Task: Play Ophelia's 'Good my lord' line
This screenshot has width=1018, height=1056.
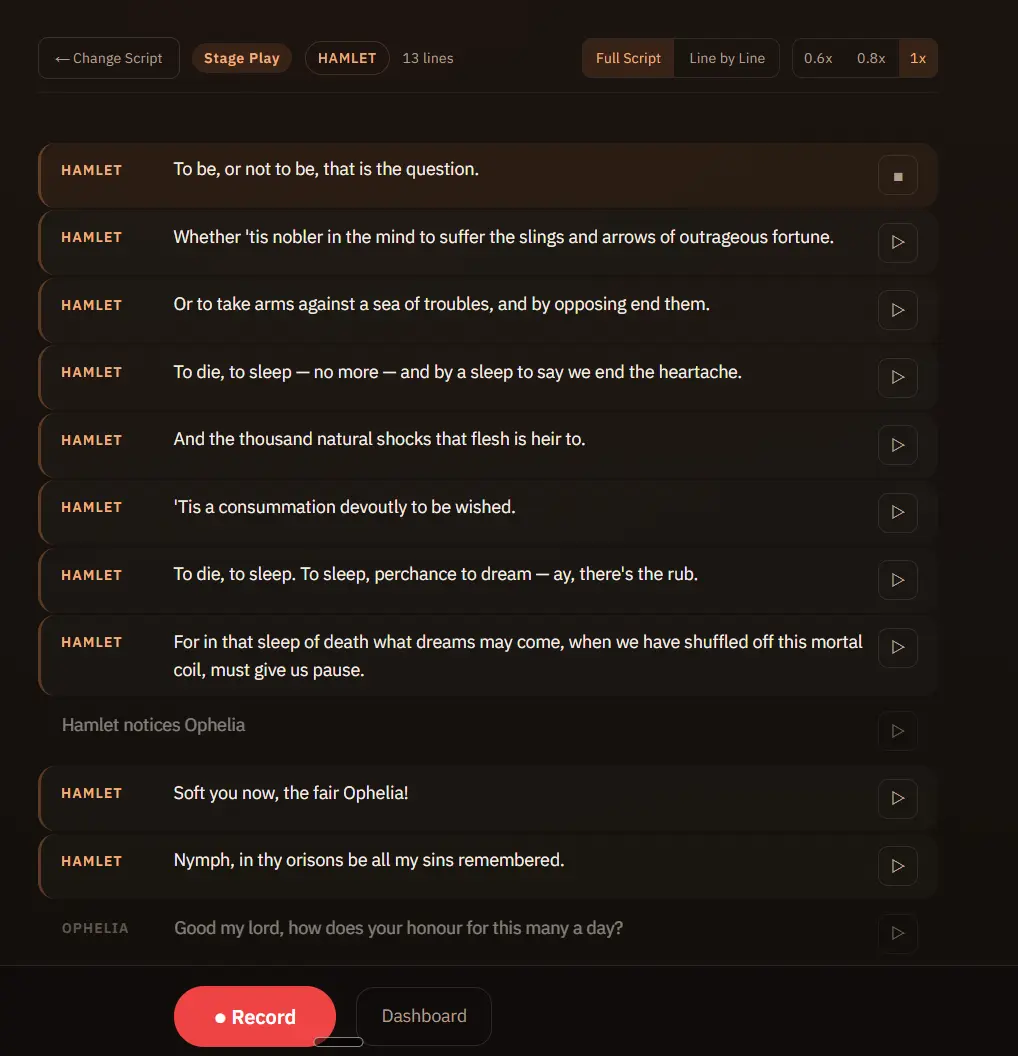Action: (x=897, y=933)
